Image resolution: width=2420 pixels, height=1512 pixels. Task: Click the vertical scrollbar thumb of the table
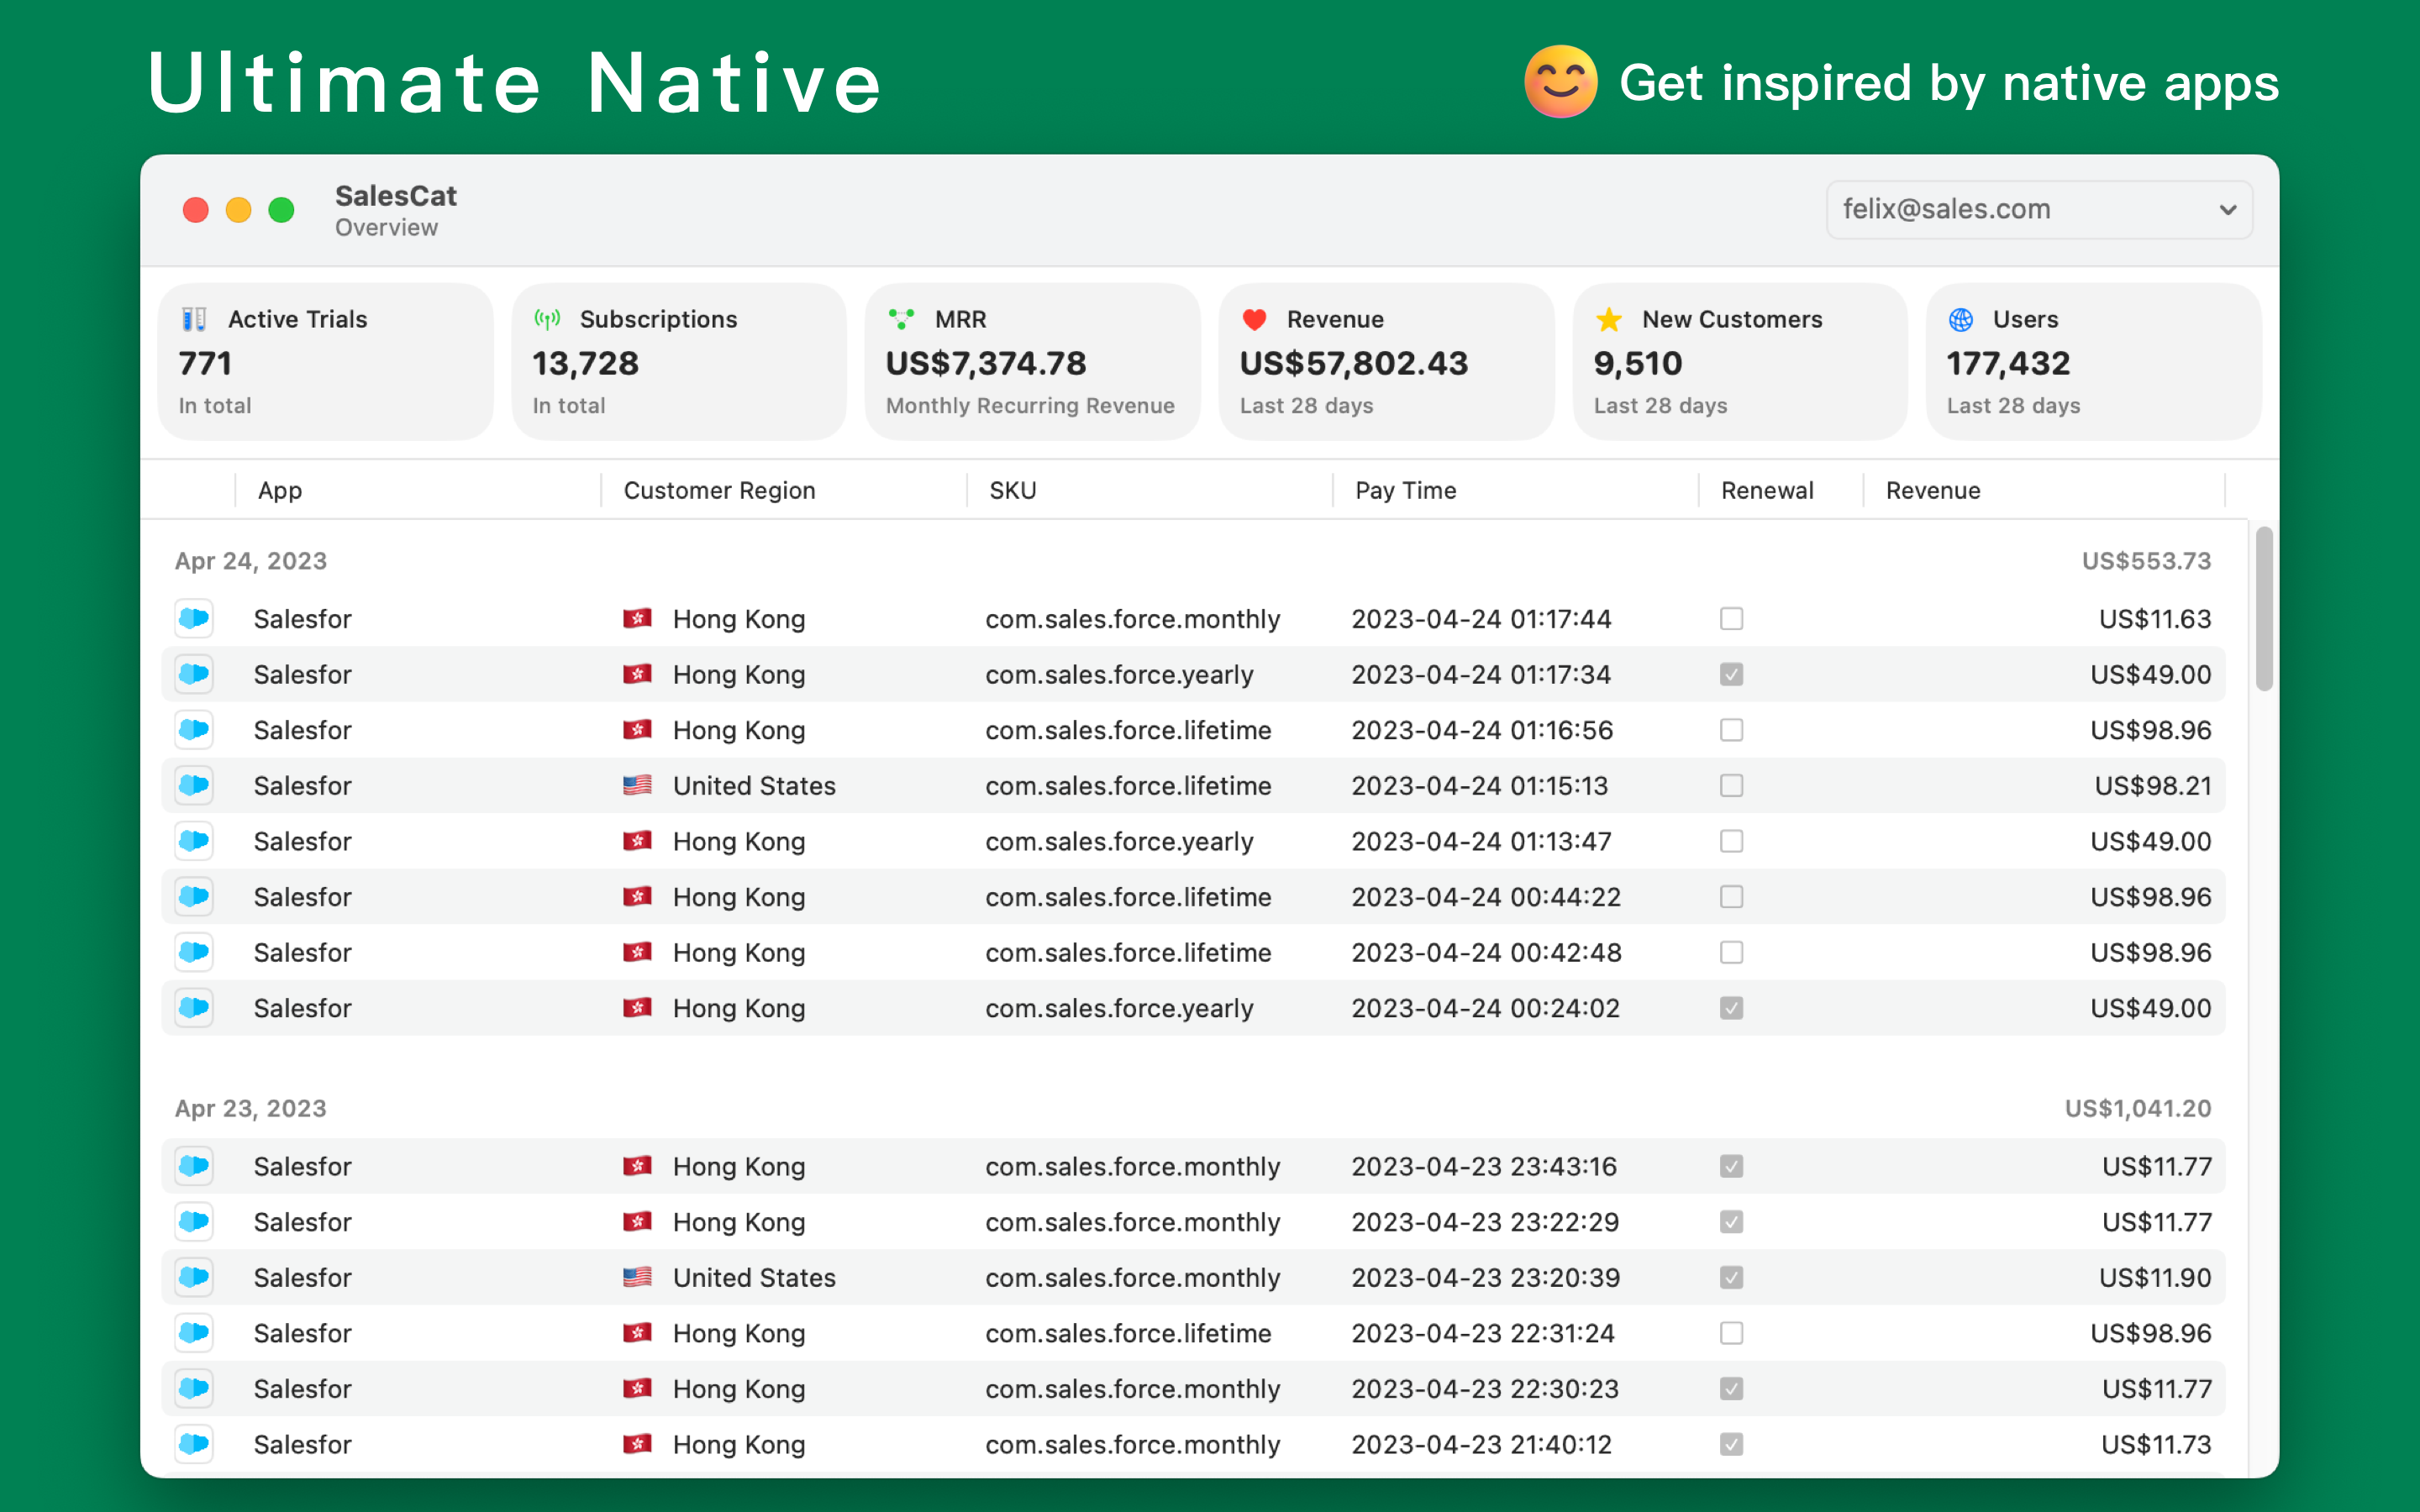tap(2264, 608)
